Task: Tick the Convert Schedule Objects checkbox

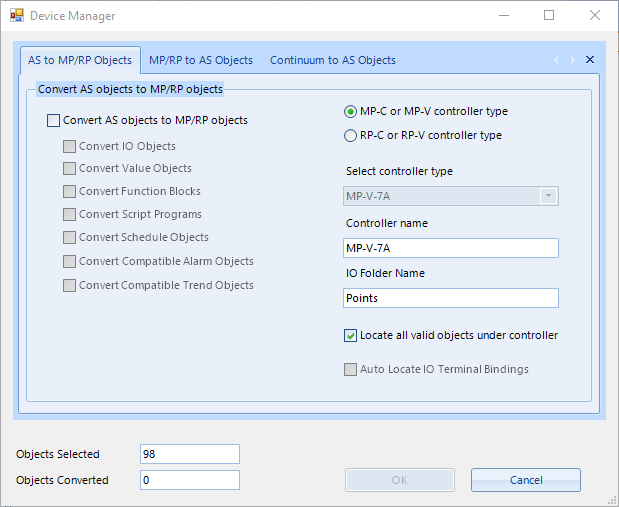Action: (x=69, y=237)
